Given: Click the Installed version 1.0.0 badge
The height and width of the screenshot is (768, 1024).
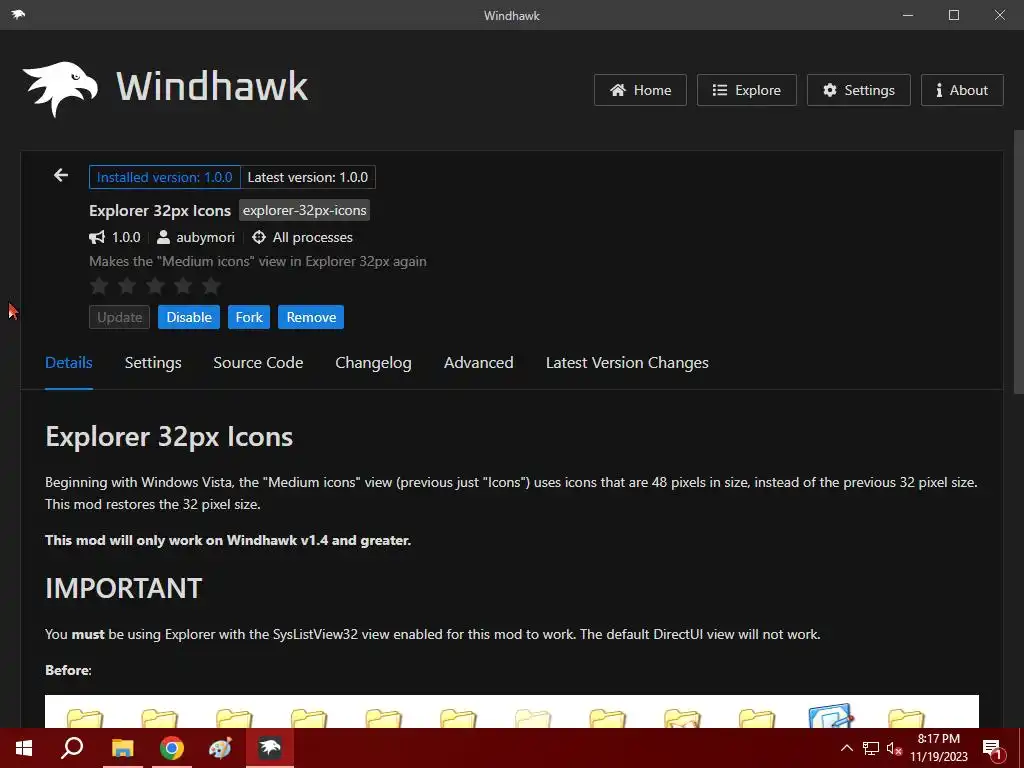Looking at the screenshot, I should point(165,177).
